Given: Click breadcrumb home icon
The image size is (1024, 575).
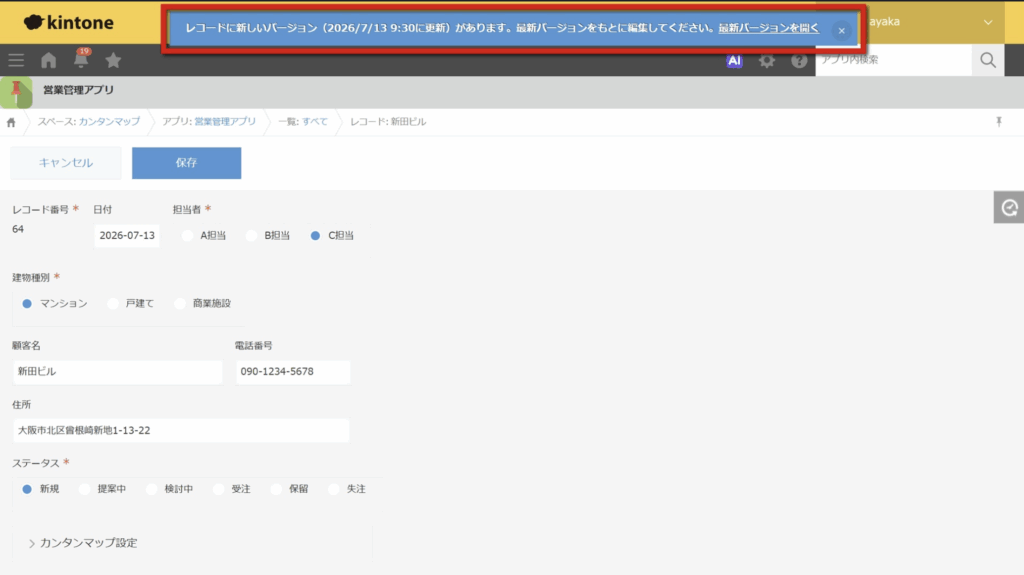Looking at the screenshot, I should point(11,122).
